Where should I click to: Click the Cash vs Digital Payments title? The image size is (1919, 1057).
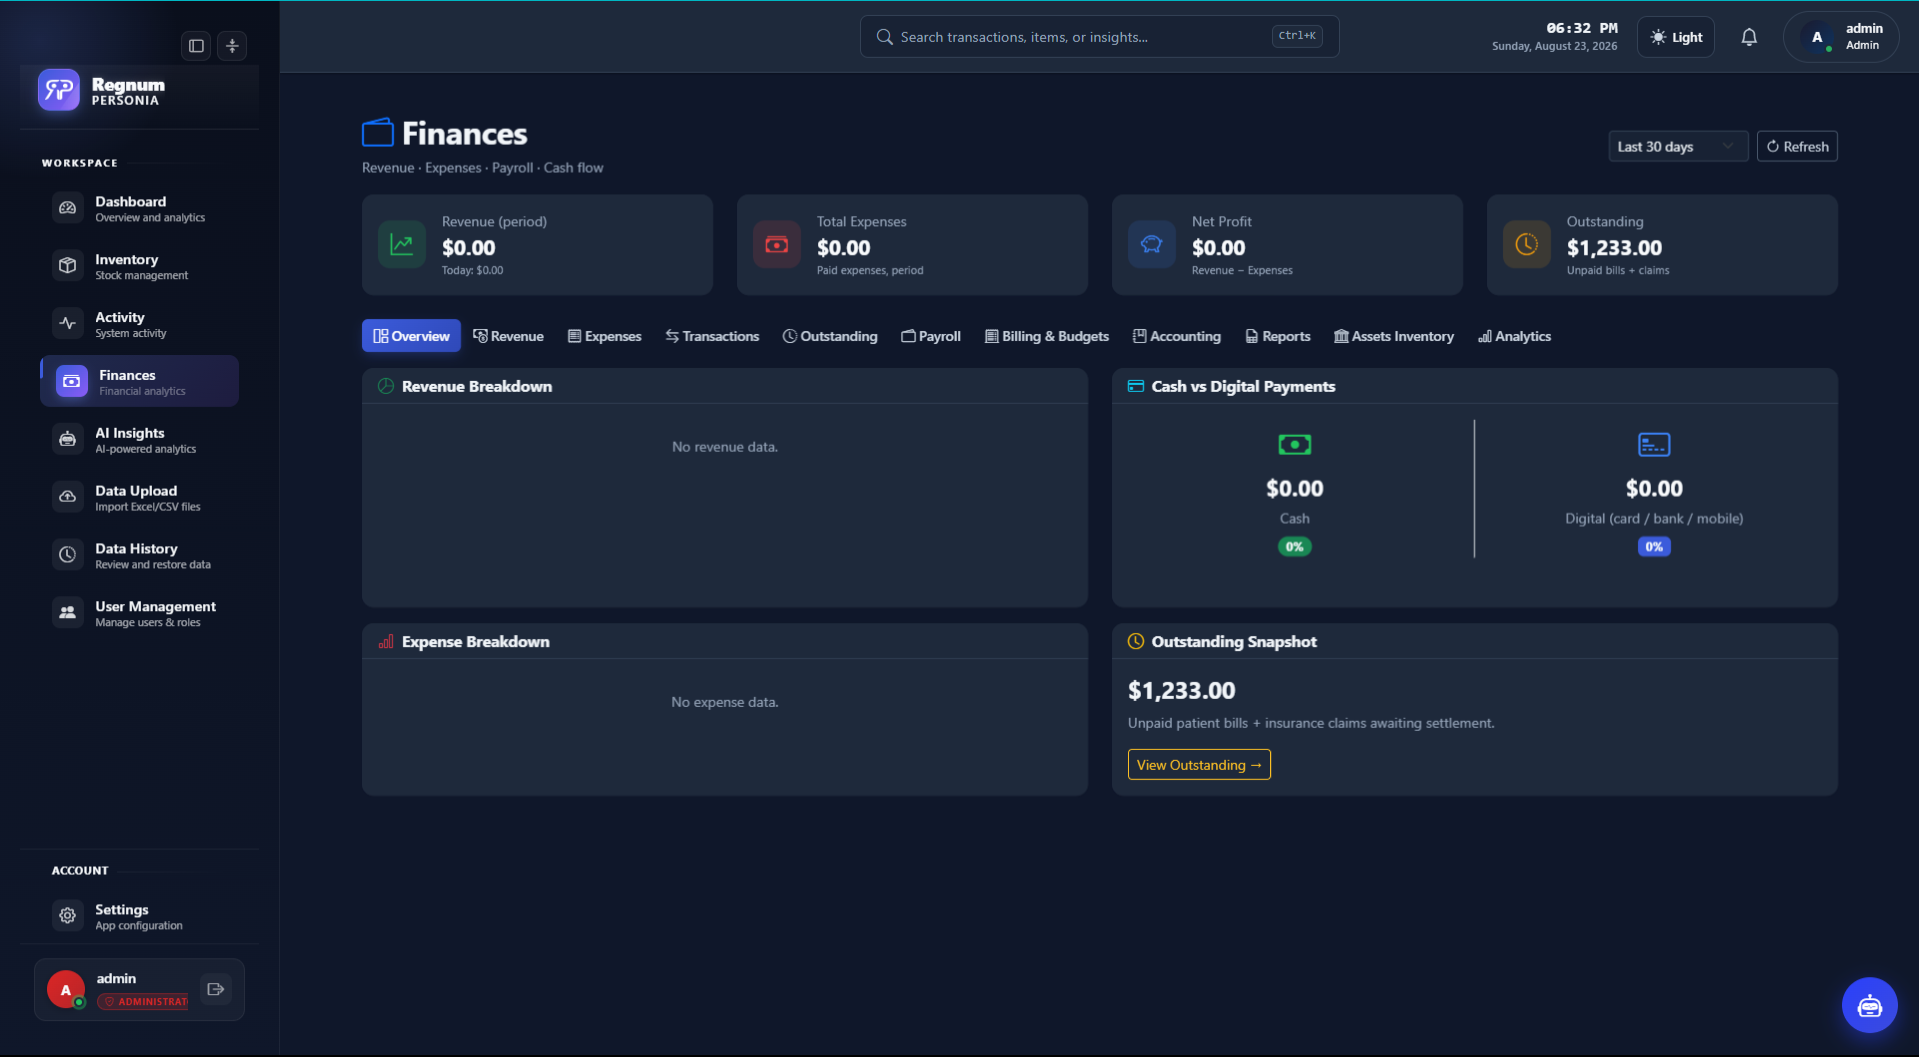(x=1243, y=386)
